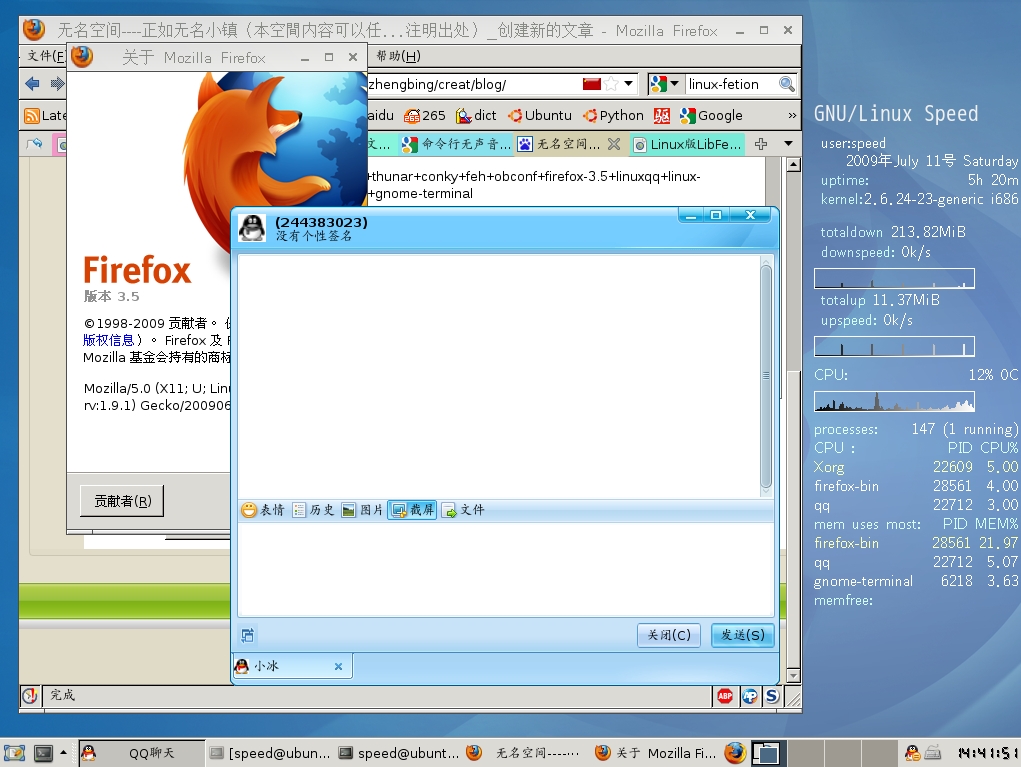Click the S status bar icon
The height and width of the screenshot is (767, 1021).
[772, 697]
